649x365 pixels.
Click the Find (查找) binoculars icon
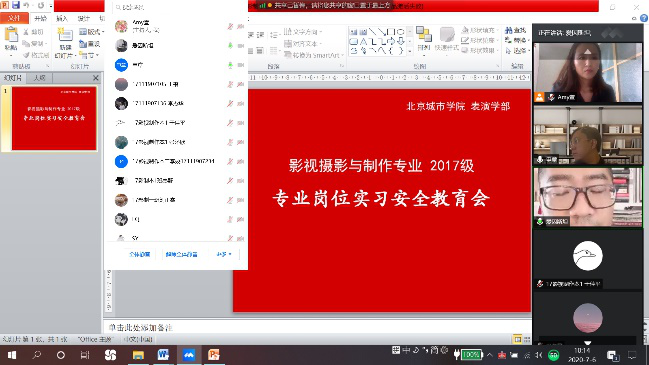[x=509, y=30]
